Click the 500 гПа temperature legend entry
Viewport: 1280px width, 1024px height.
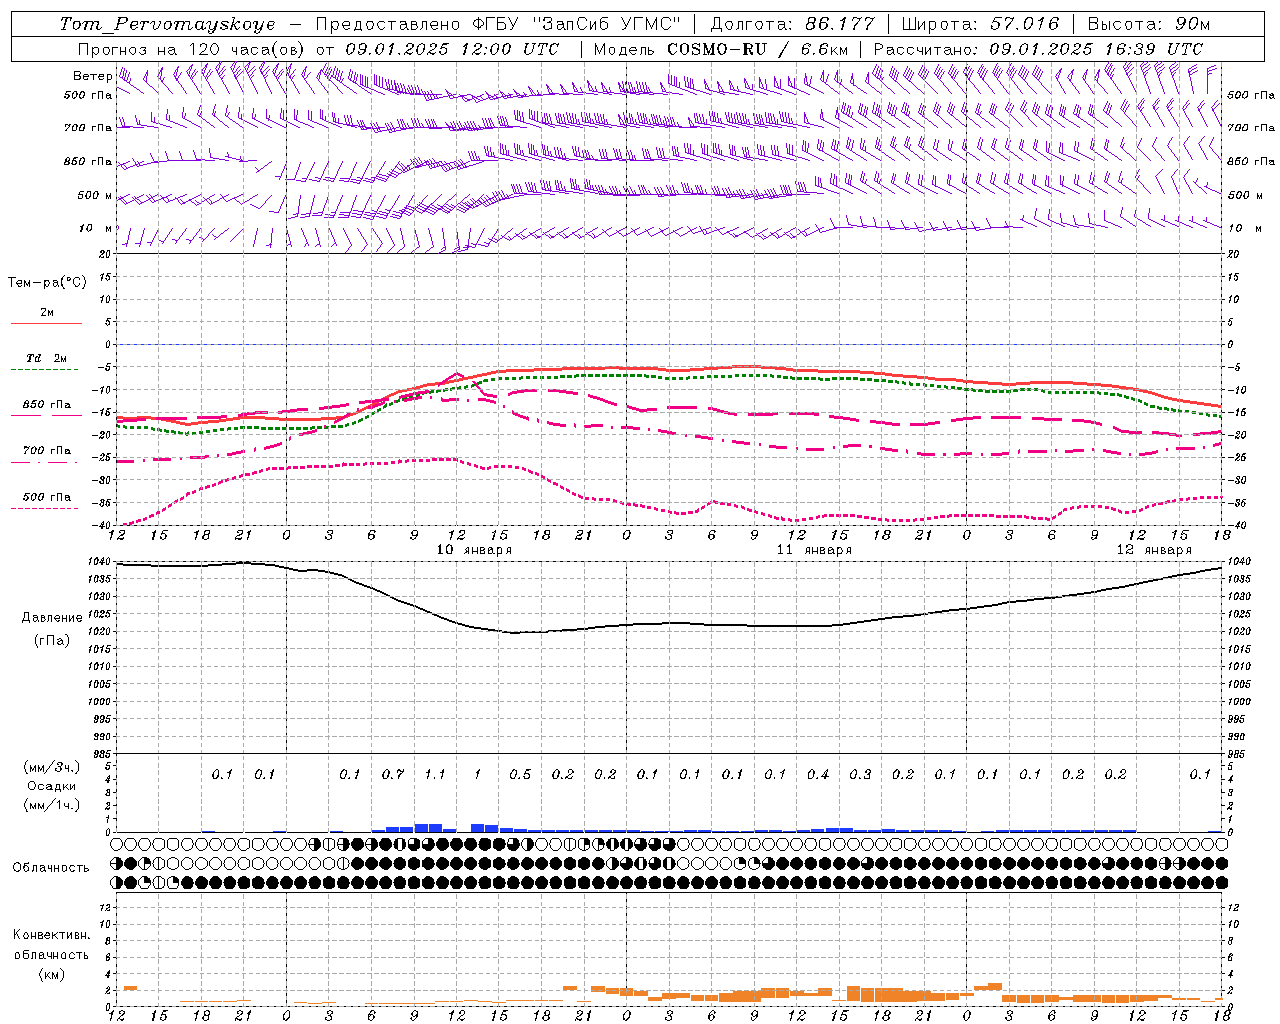pos(47,497)
